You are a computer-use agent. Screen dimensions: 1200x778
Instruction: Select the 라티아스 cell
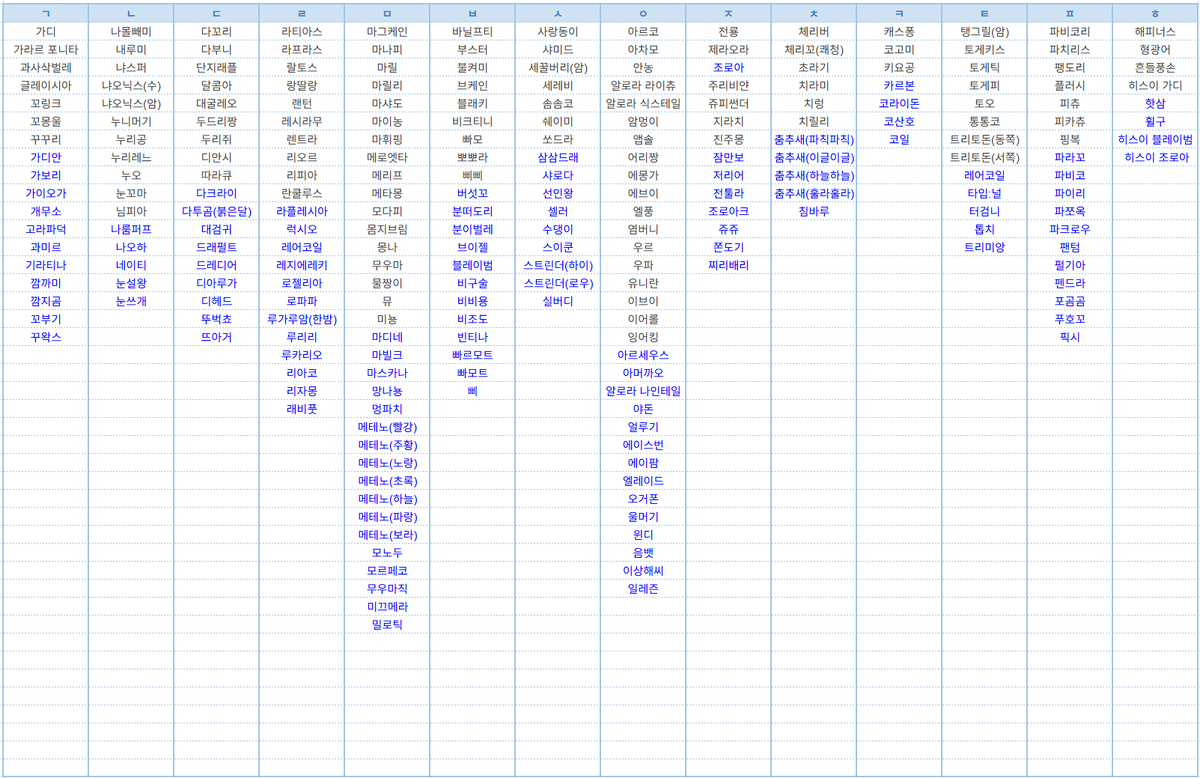click(302, 31)
